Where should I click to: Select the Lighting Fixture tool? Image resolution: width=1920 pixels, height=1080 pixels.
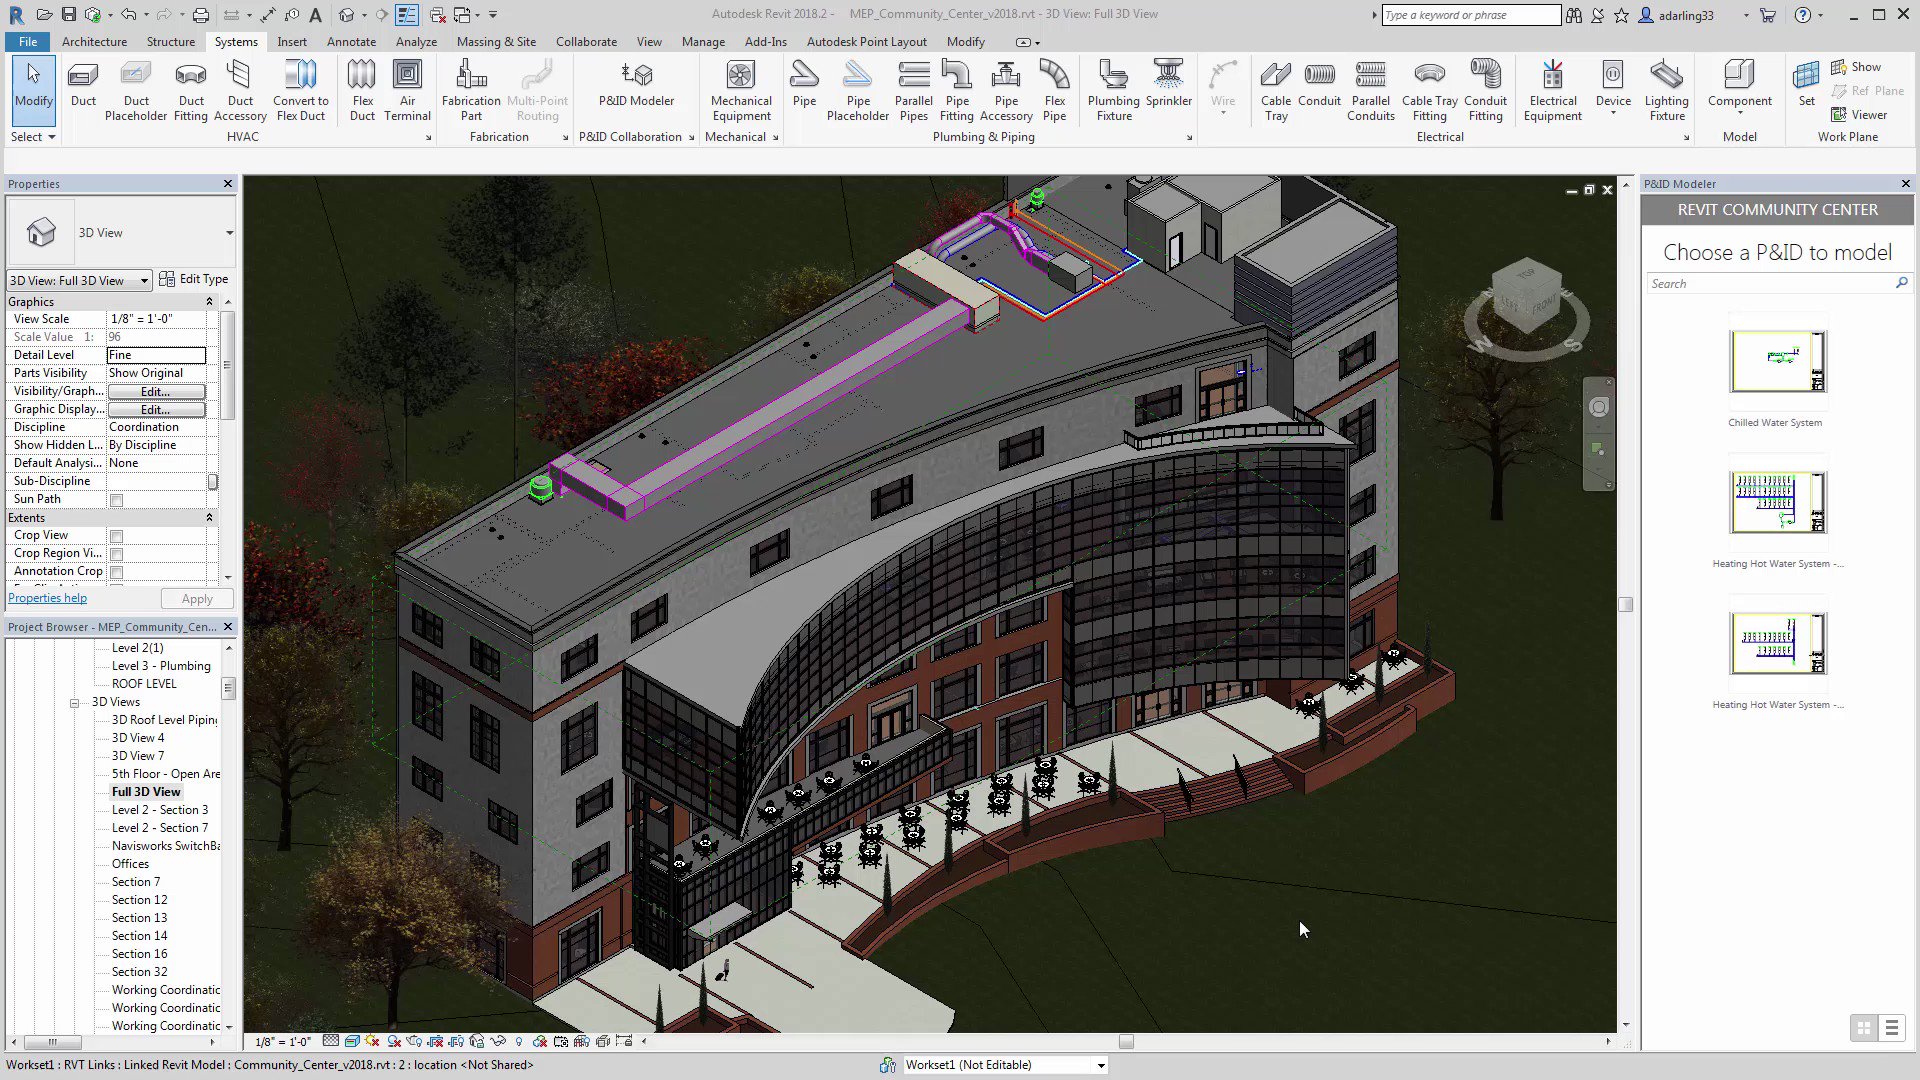1666,90
